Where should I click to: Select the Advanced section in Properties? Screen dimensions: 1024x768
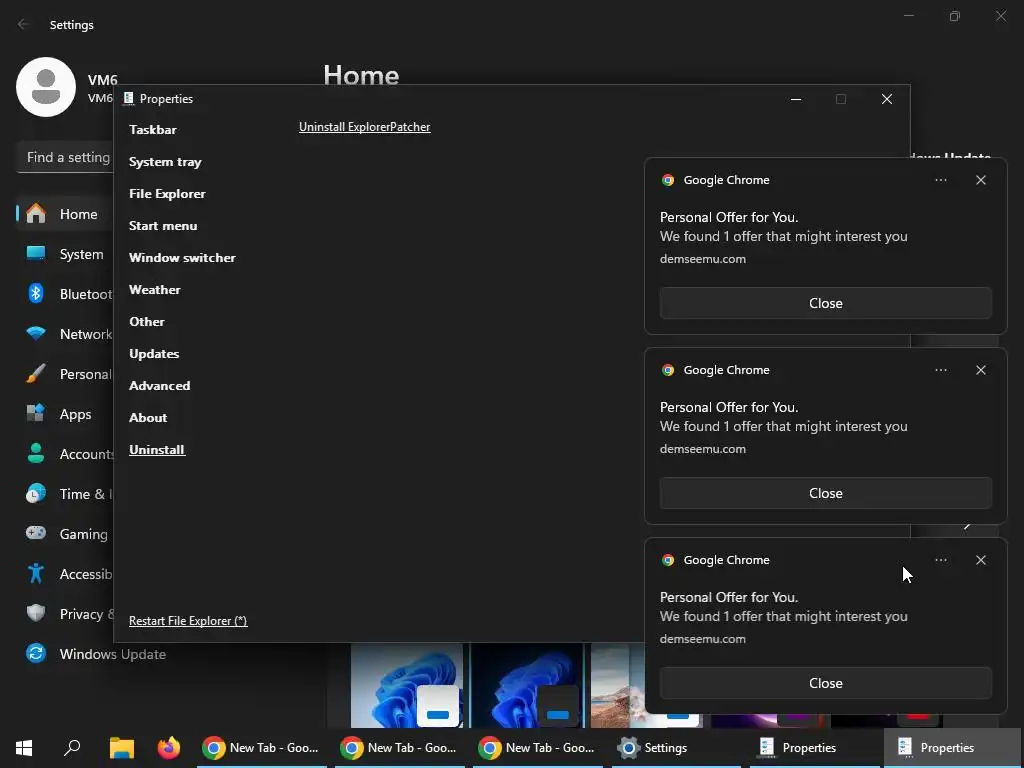159,385
